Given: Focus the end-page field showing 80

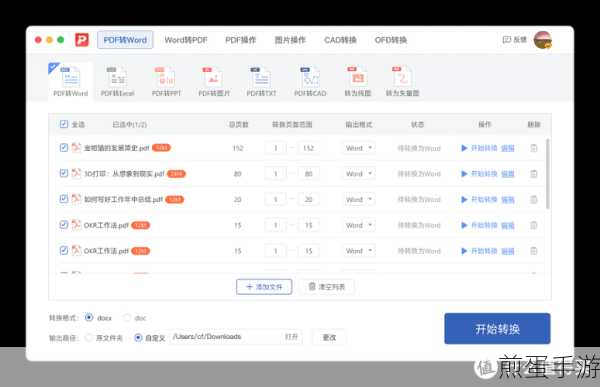Looking at the screenshot, I should 308,174.
